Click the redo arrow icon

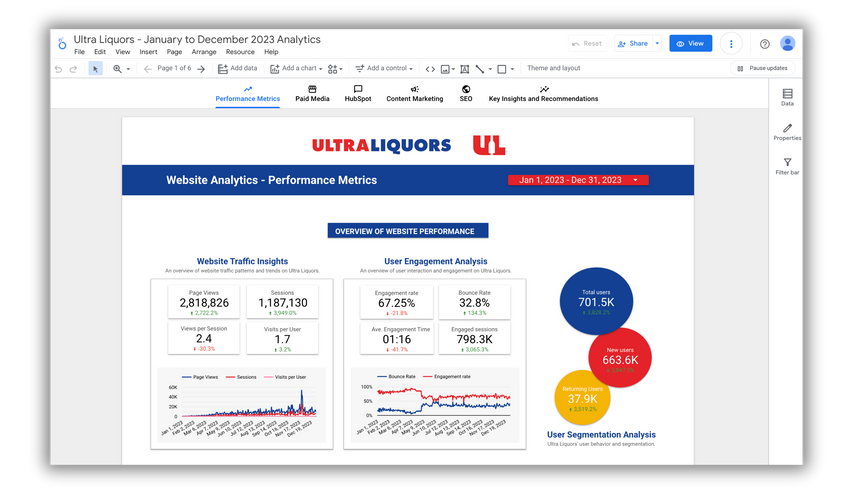(73, 69)
